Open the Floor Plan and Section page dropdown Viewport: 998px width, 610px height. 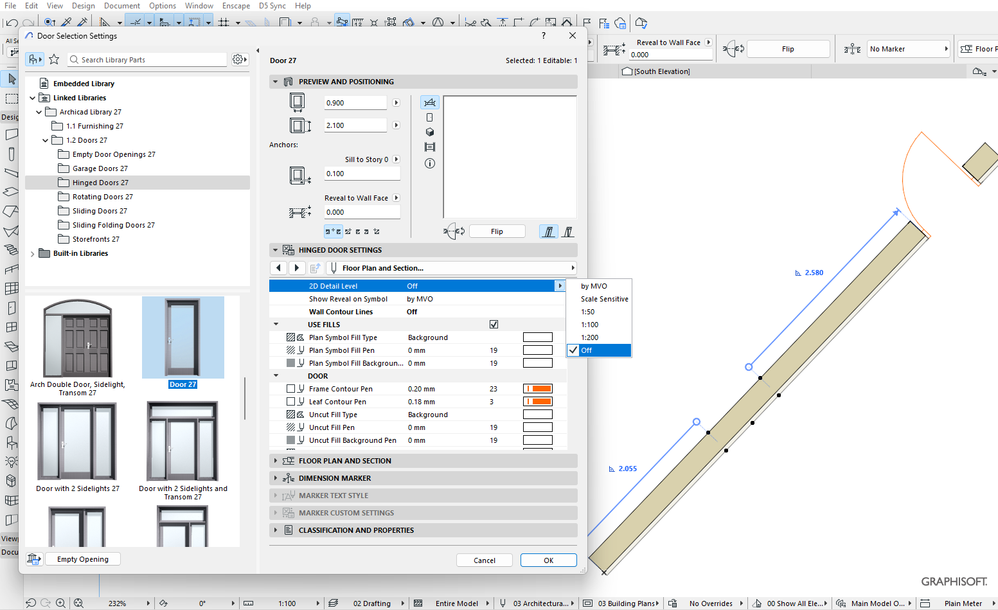tap(452, 268)
